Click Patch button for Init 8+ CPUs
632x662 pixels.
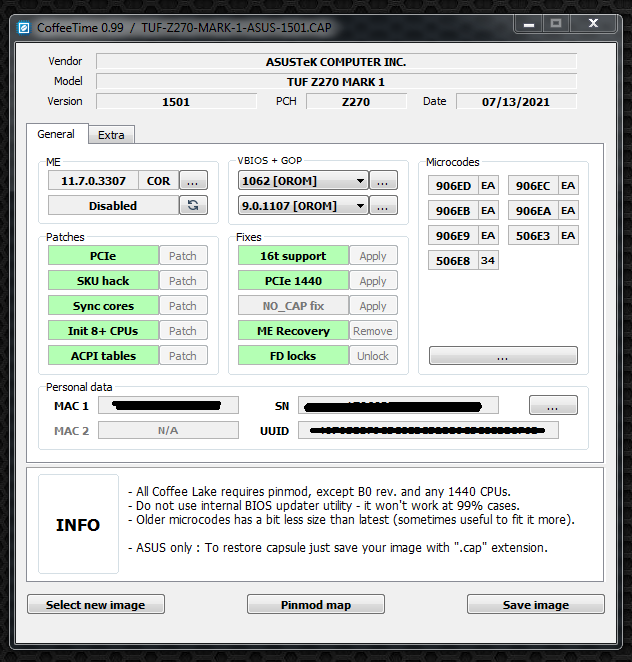(183, 331)
